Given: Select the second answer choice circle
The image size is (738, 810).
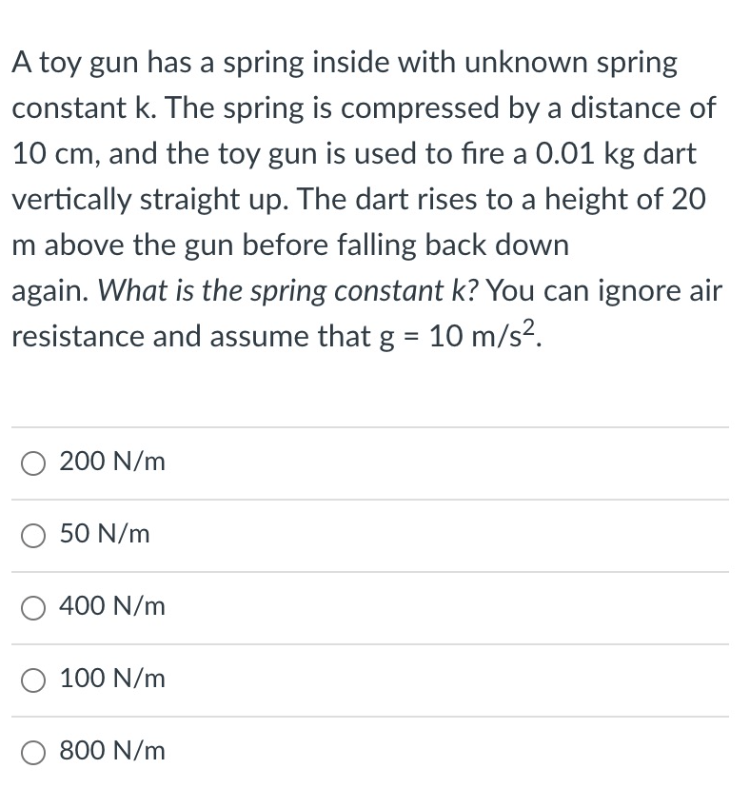Looking at the screenshot, I should pos(32,535).
